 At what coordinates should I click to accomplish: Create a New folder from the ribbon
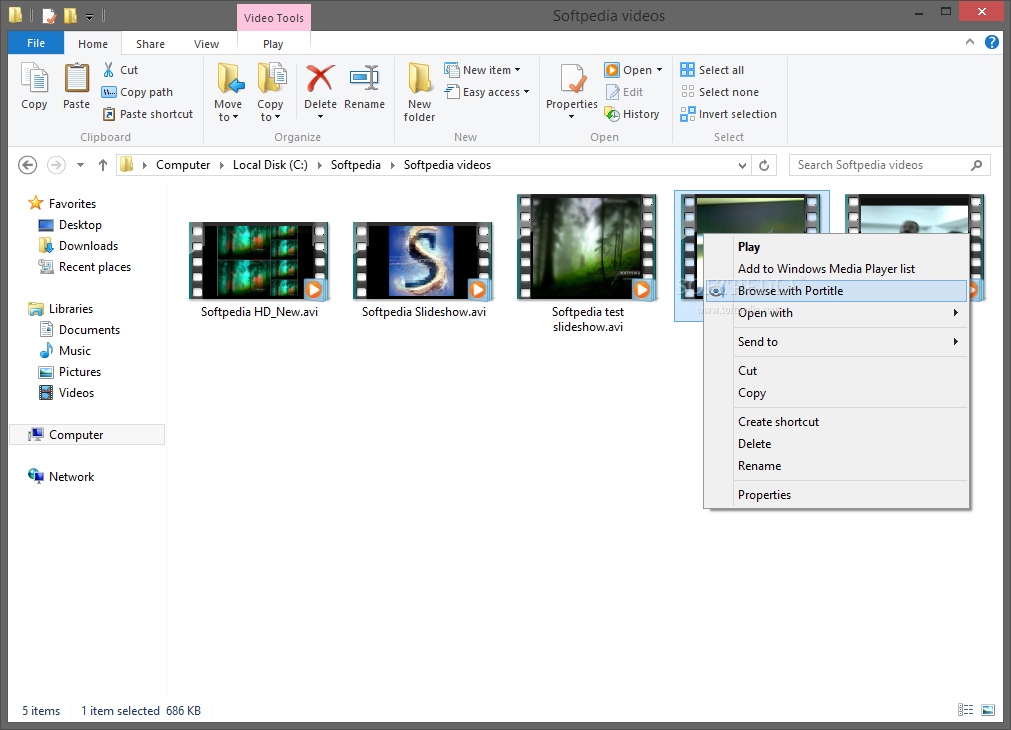point(419,92)
